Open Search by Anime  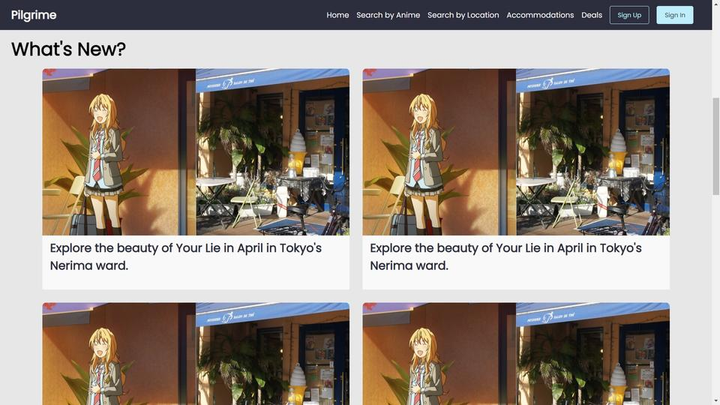(x=388, y=15)
